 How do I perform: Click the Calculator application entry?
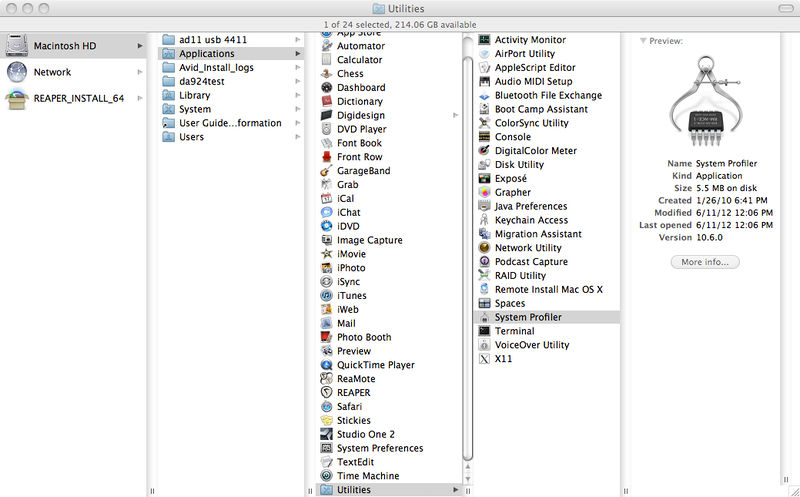tap(359, 60)
